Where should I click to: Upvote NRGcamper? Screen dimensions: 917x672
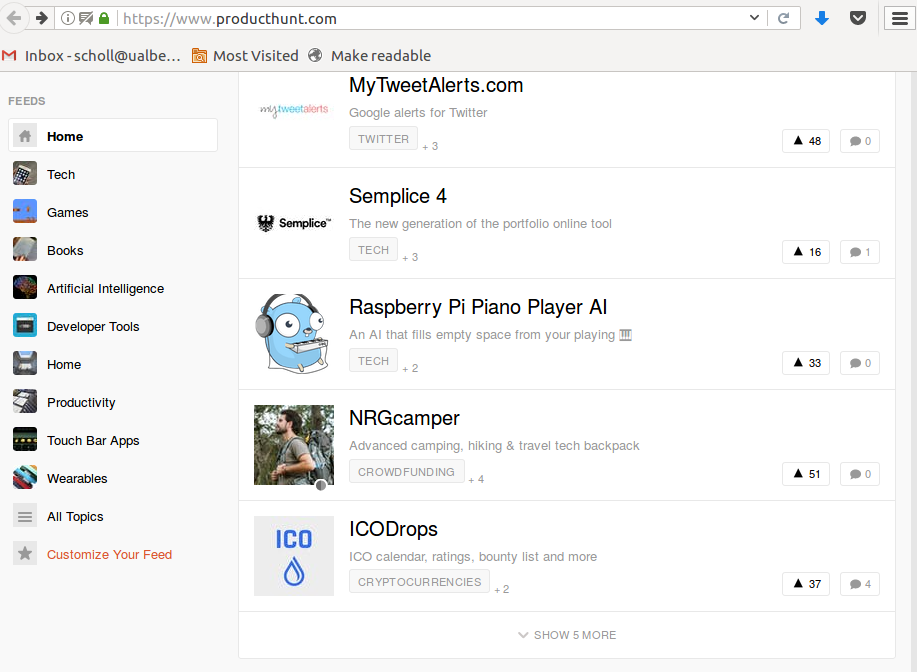click(x=805, y=474)
